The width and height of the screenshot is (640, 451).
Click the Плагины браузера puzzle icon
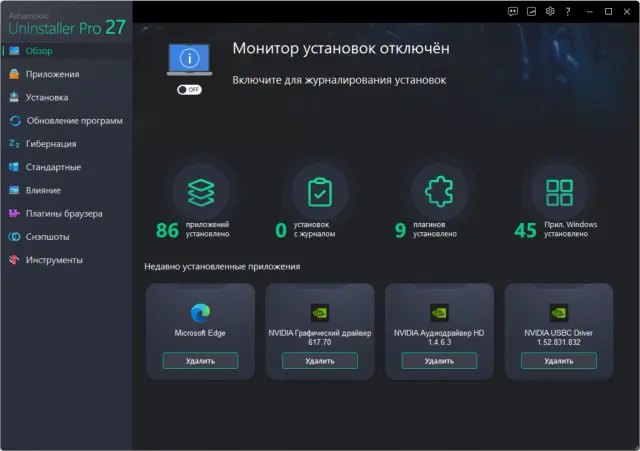coord(14,213)
